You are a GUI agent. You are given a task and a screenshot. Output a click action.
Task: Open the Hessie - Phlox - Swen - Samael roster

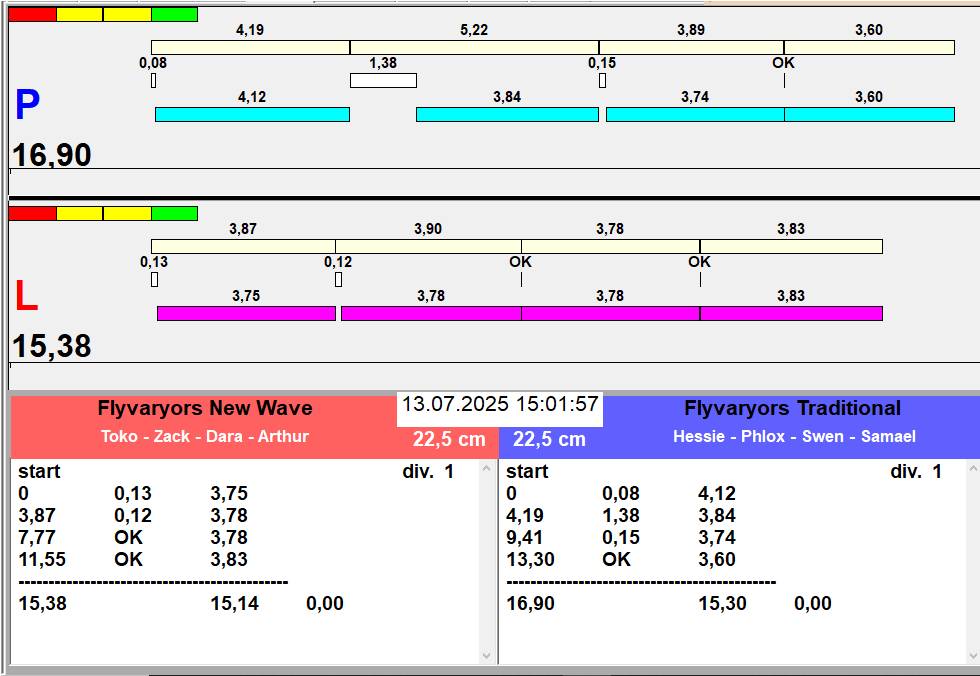pos(794,437)
